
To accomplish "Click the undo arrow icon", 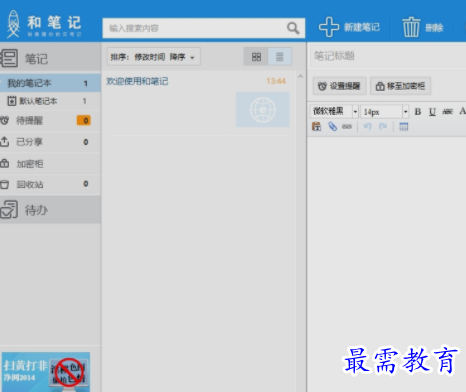I will point(367,127).
